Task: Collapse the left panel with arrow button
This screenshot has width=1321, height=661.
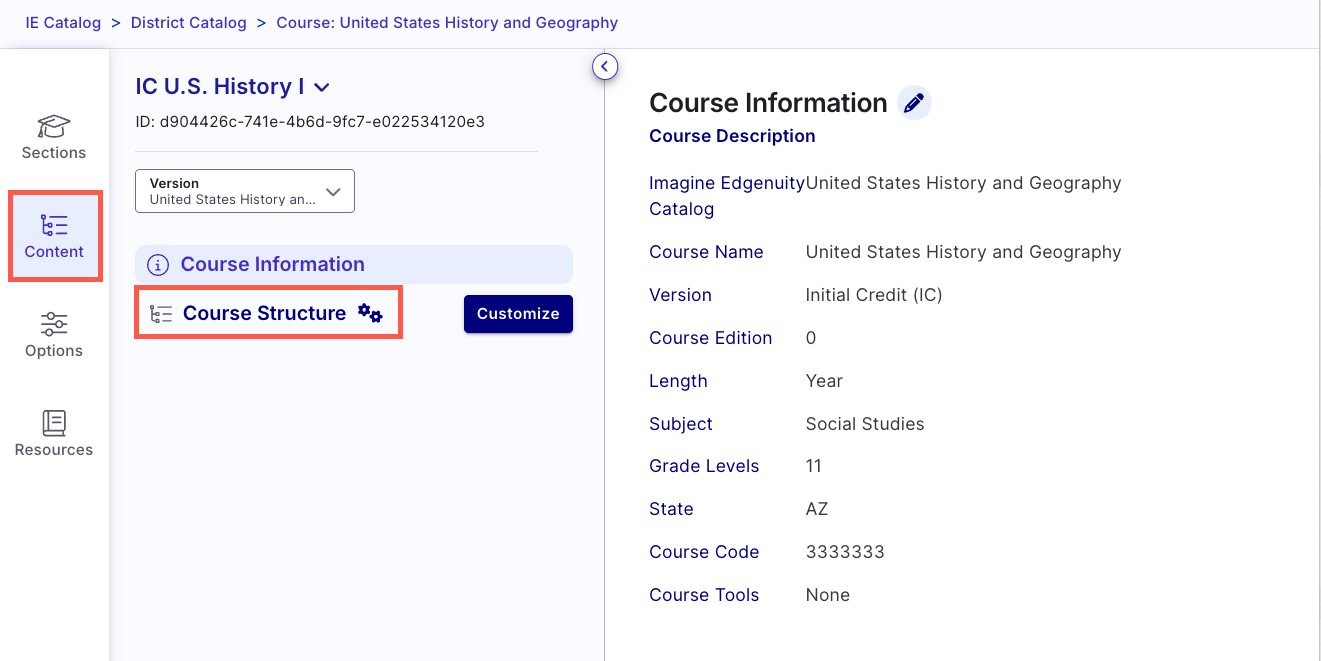Action: pos(605,67)
